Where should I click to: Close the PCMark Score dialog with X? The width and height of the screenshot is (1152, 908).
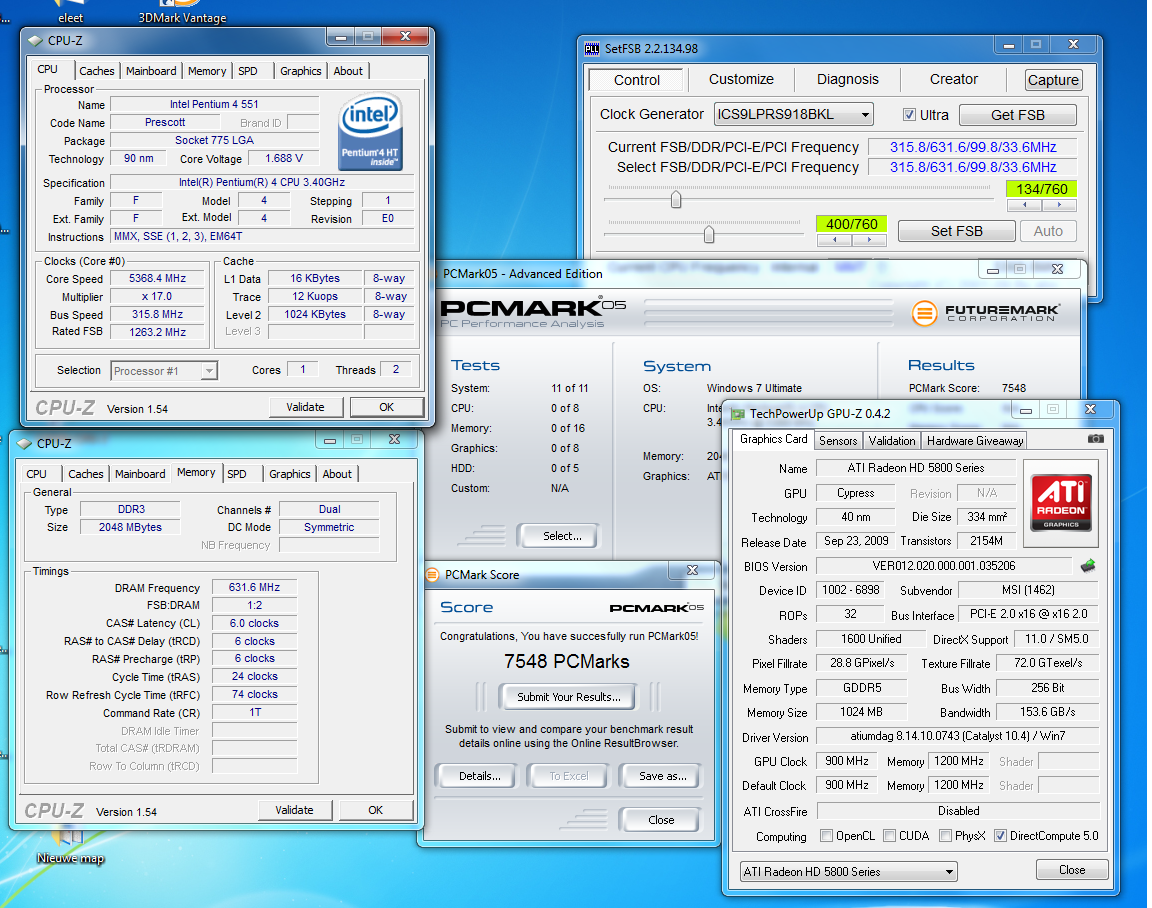[692, 570]
